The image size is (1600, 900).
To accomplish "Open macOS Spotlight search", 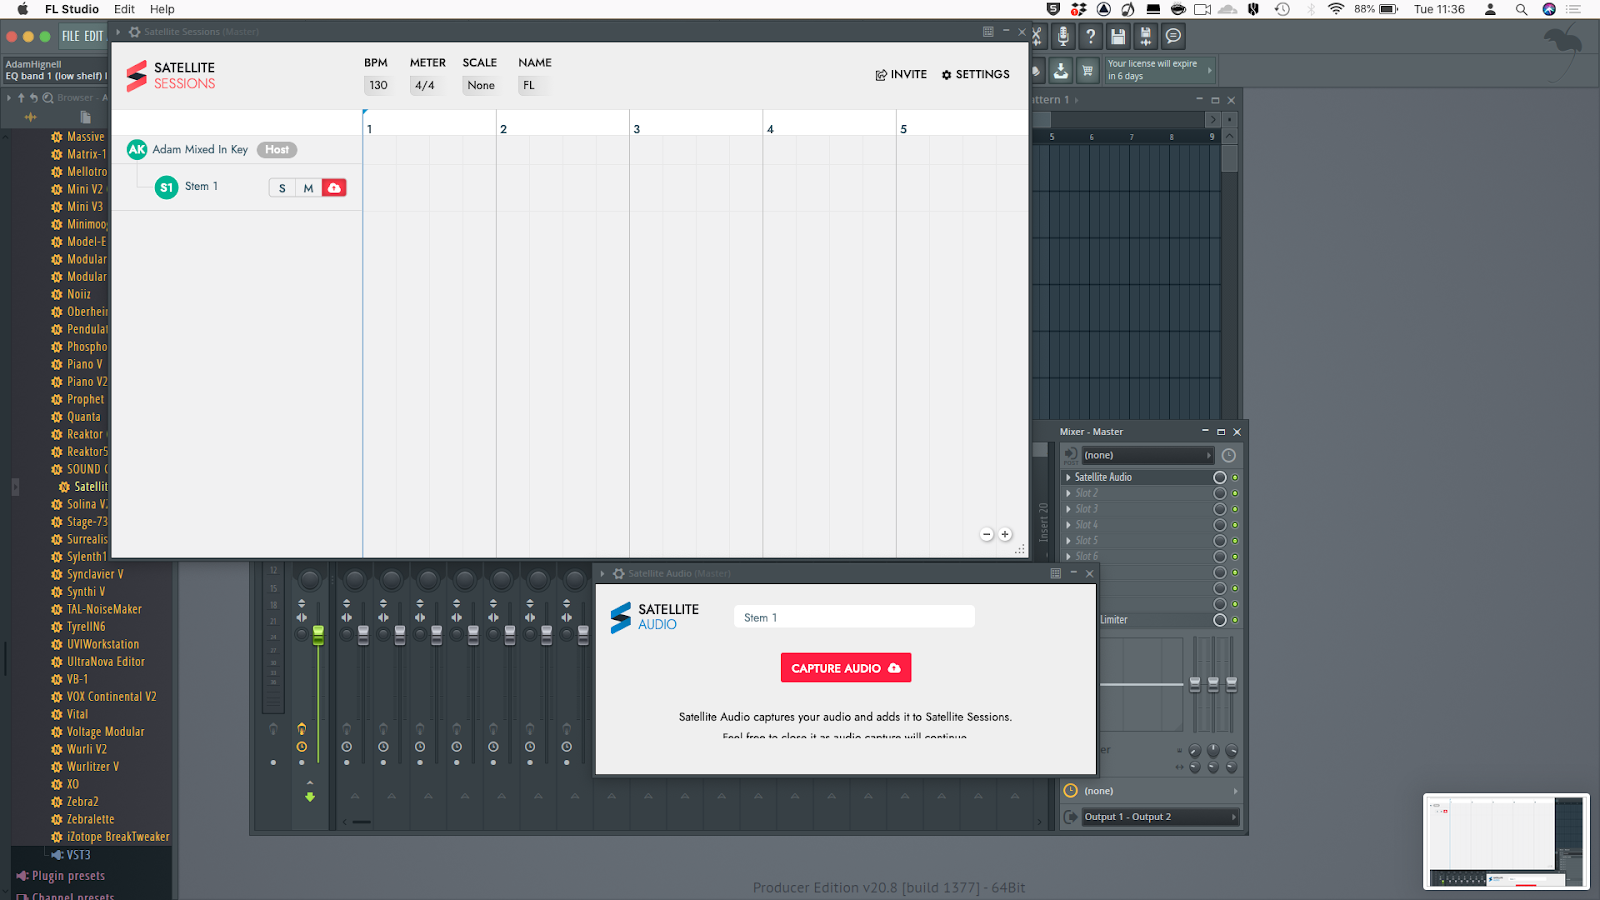I will click(x=1521, y=9).
